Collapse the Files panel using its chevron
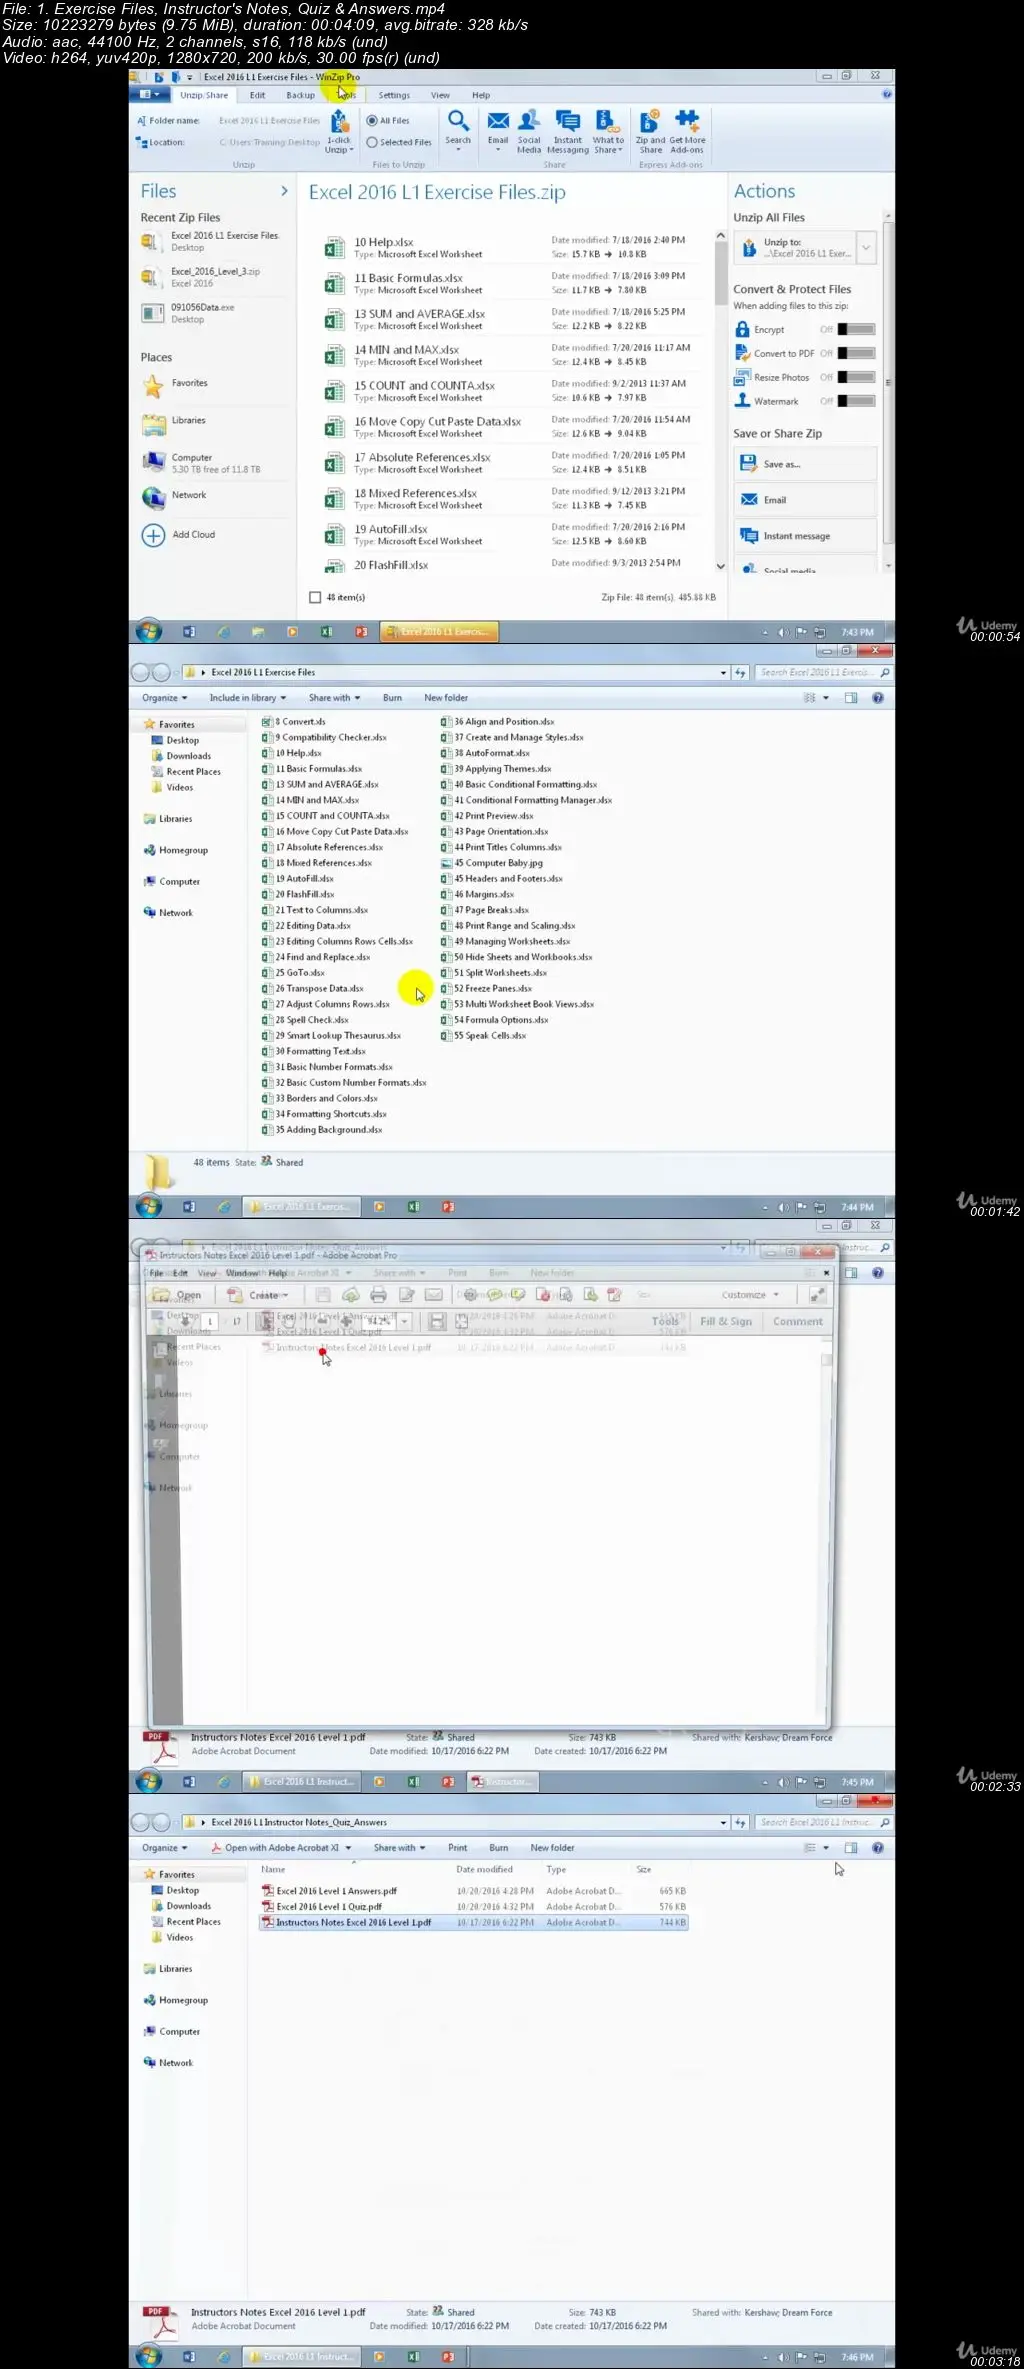This screenshot has height=2369, width=1024. (x=284, y=191)
